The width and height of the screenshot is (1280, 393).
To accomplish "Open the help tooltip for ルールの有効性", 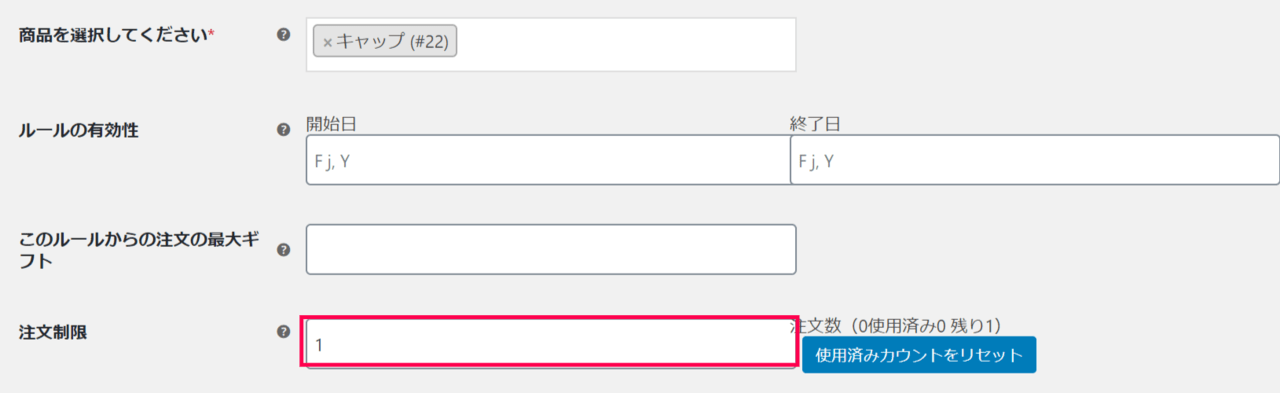I will coord(283,130).
